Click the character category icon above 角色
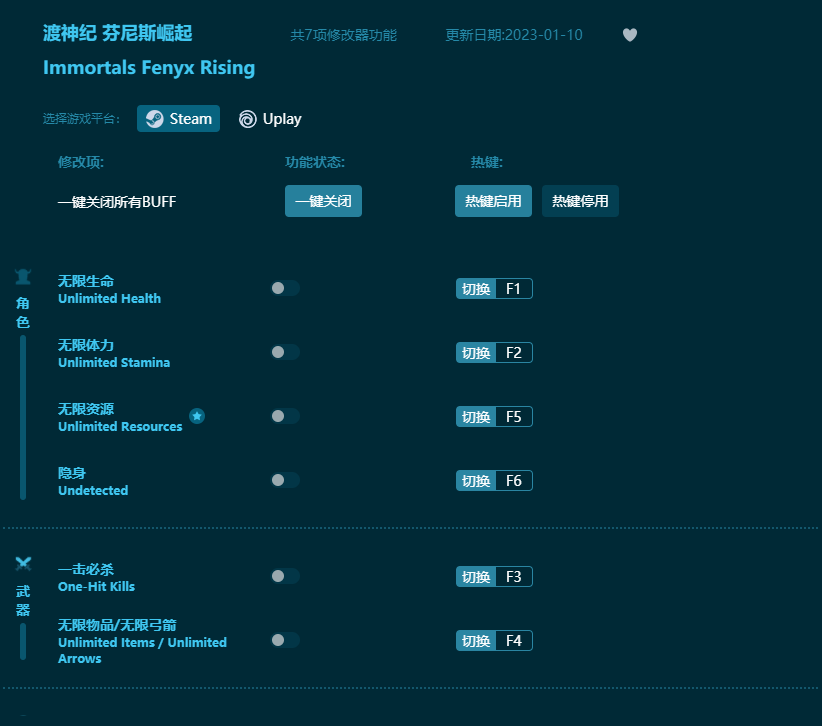 click(23, 276)
